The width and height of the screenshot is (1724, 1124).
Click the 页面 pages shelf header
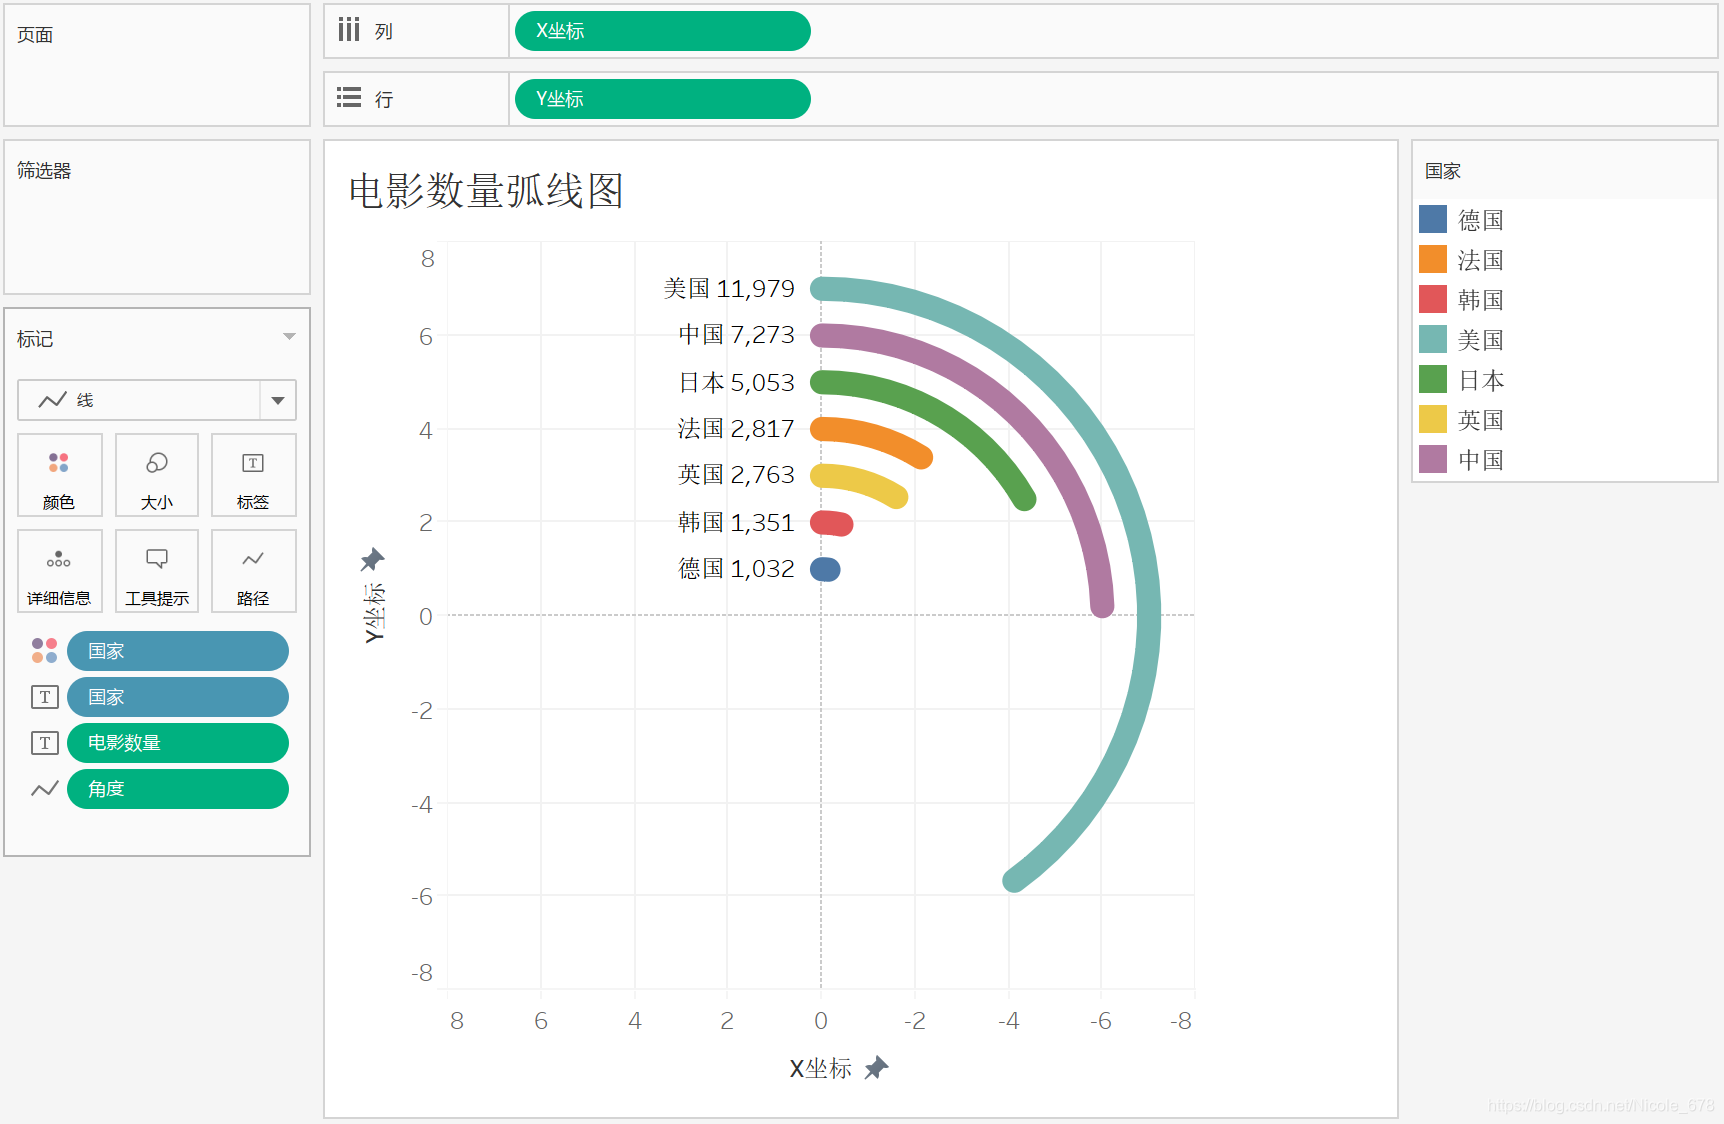coord(35,35)
